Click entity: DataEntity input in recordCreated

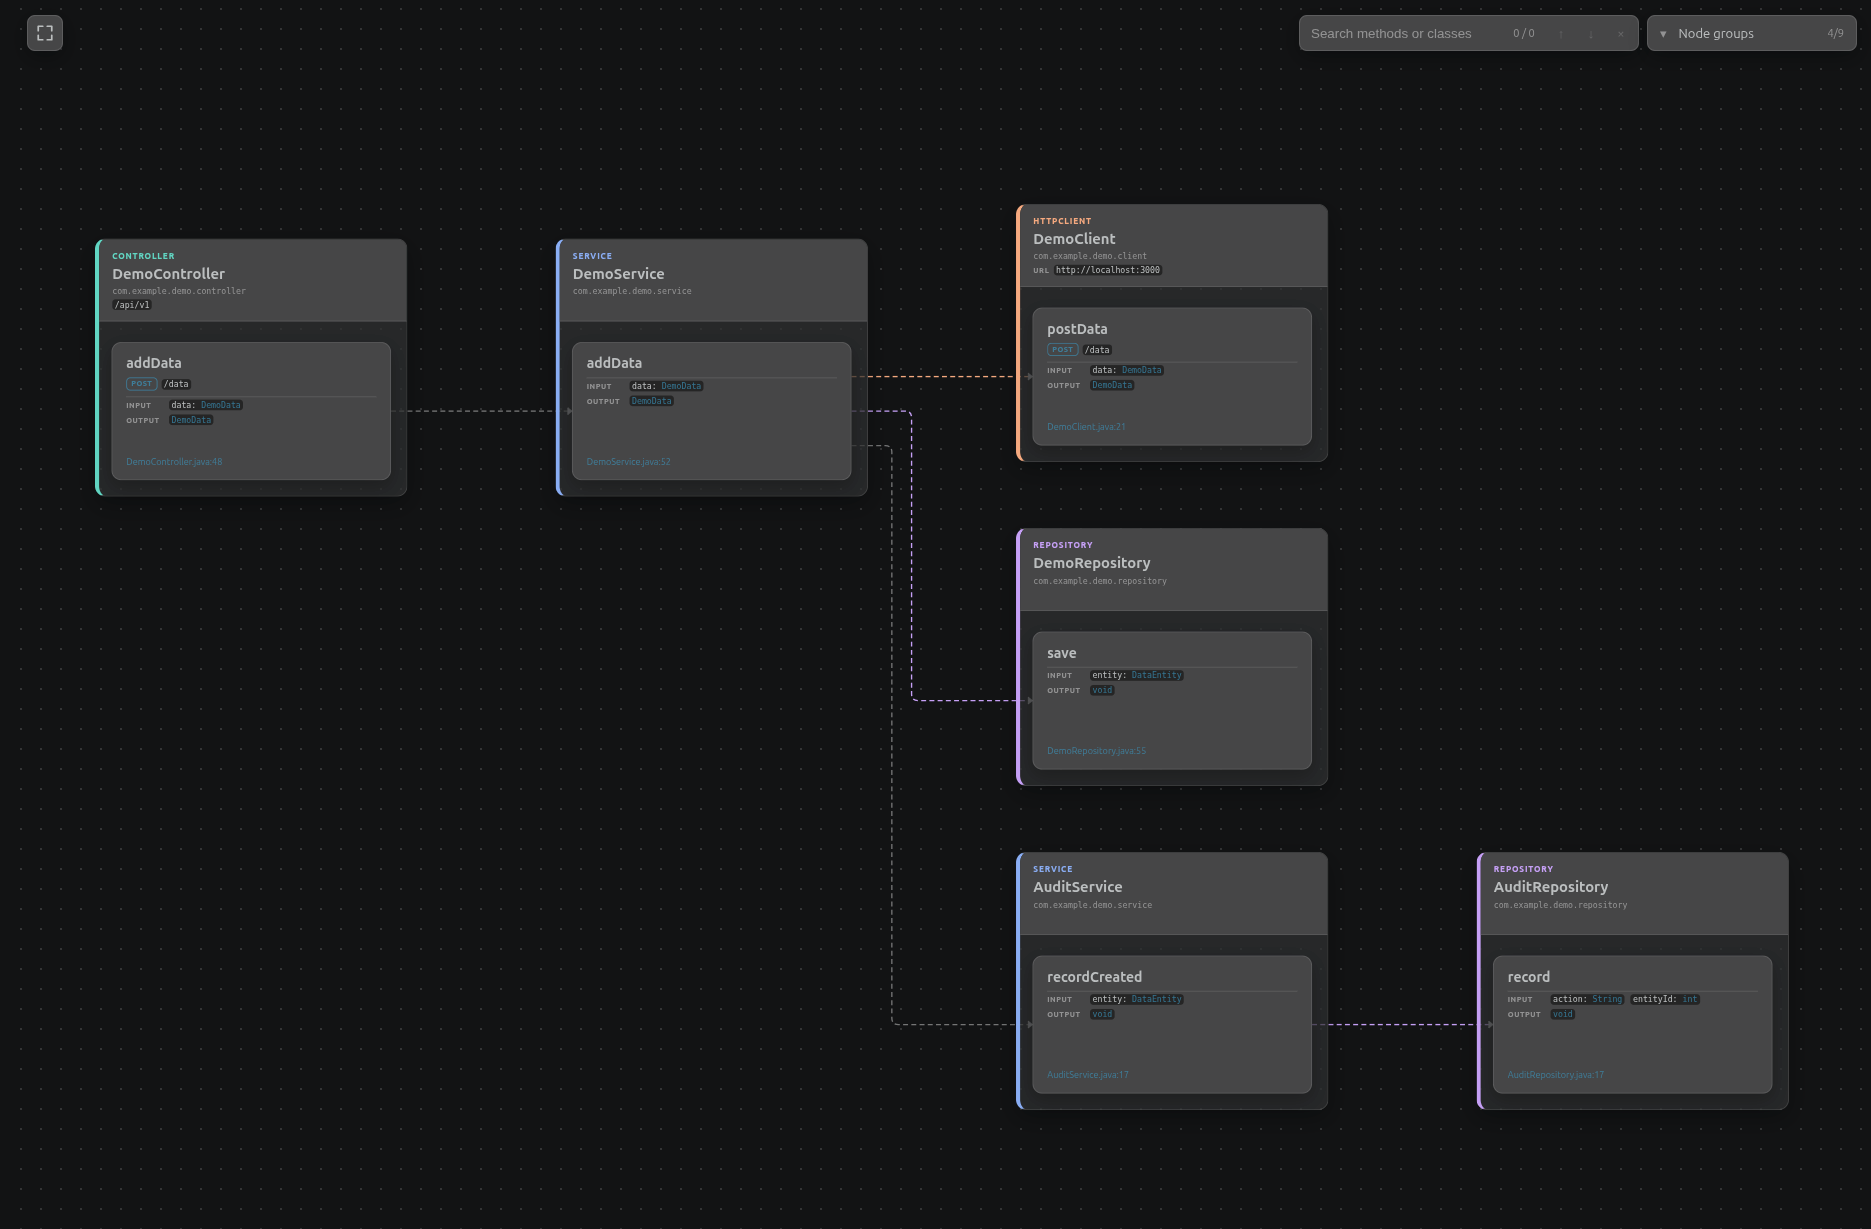[1137, 999]
